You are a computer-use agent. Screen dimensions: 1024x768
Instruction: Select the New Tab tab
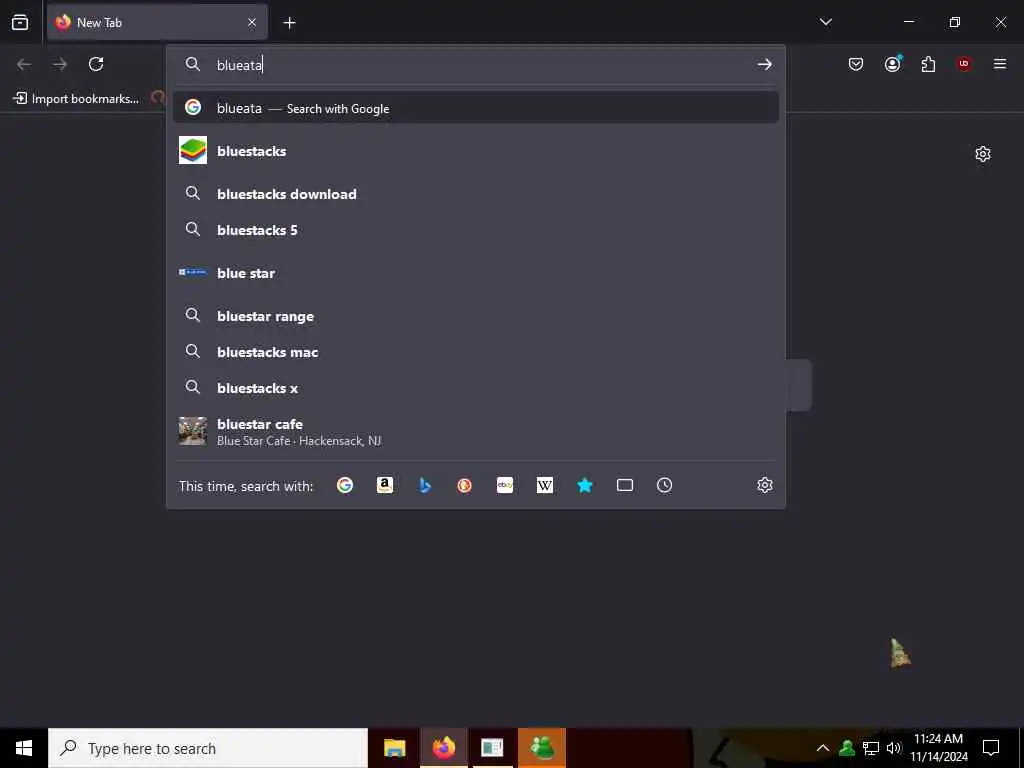pyautogui.click(x=157, y=22)
